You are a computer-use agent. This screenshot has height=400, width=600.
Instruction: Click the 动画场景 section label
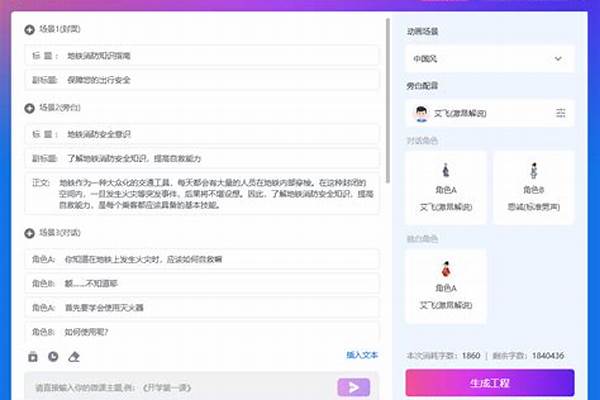coord(422,31)
